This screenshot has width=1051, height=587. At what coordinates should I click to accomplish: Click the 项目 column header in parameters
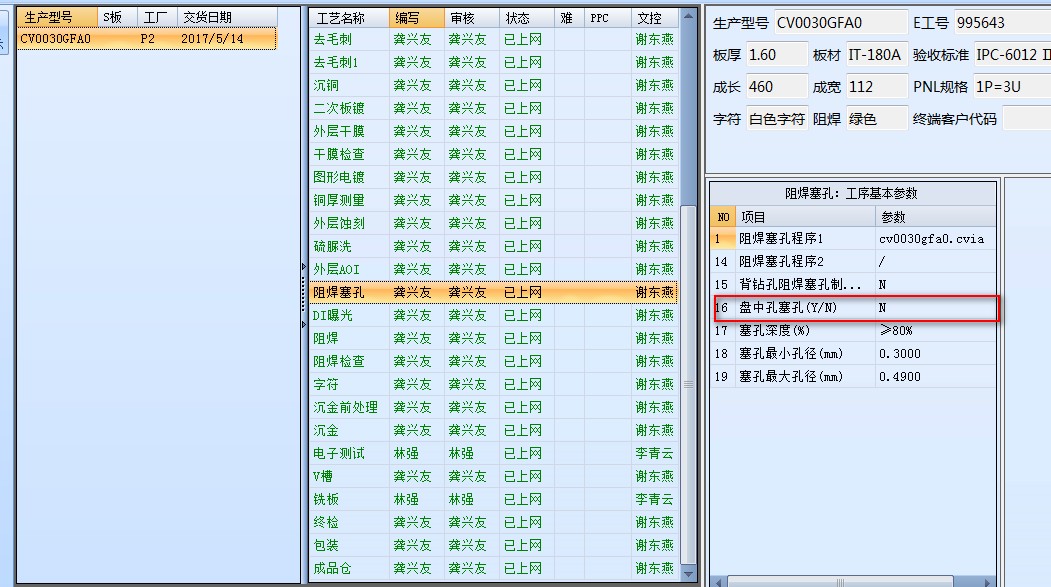(x=805, y=217)
